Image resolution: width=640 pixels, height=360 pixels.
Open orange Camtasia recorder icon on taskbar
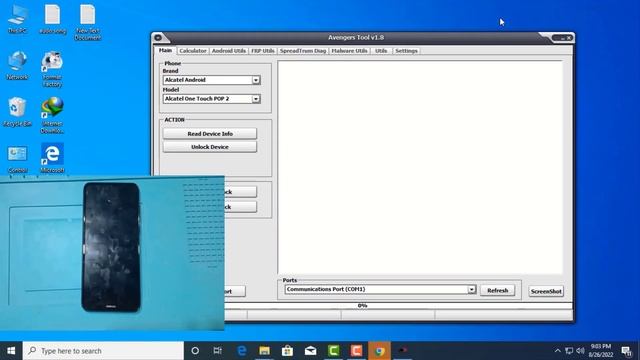coord(356,351)
